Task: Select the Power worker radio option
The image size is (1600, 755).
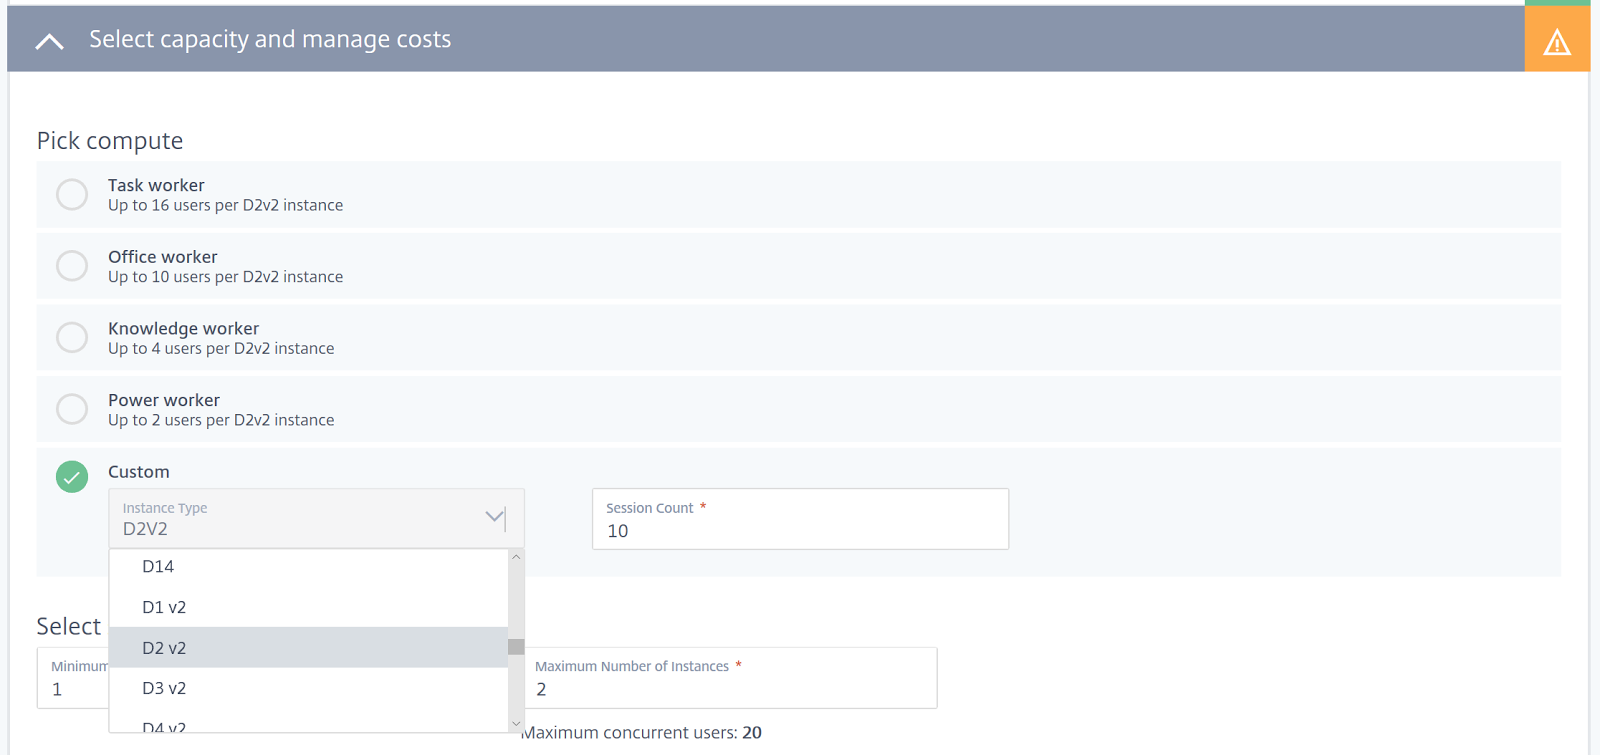Action: [x=72, y=409]
